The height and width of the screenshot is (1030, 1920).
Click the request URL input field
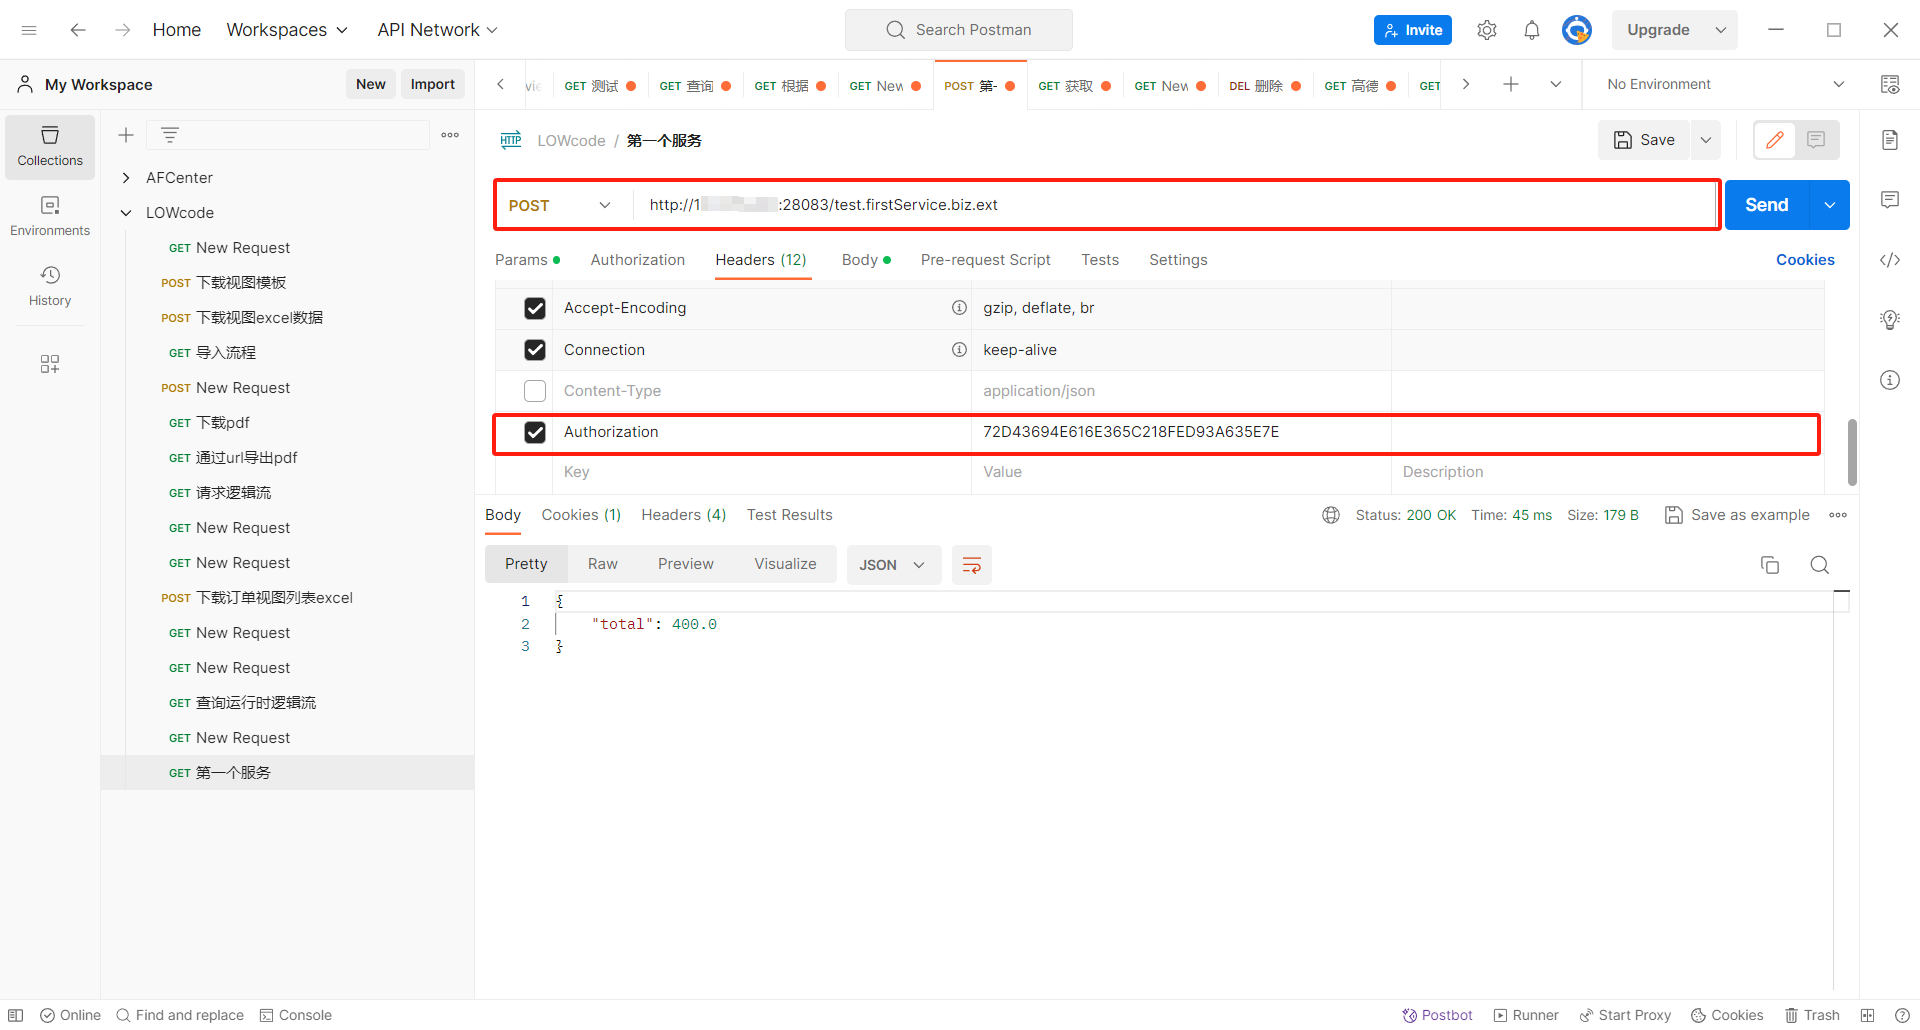point(1170,205)
